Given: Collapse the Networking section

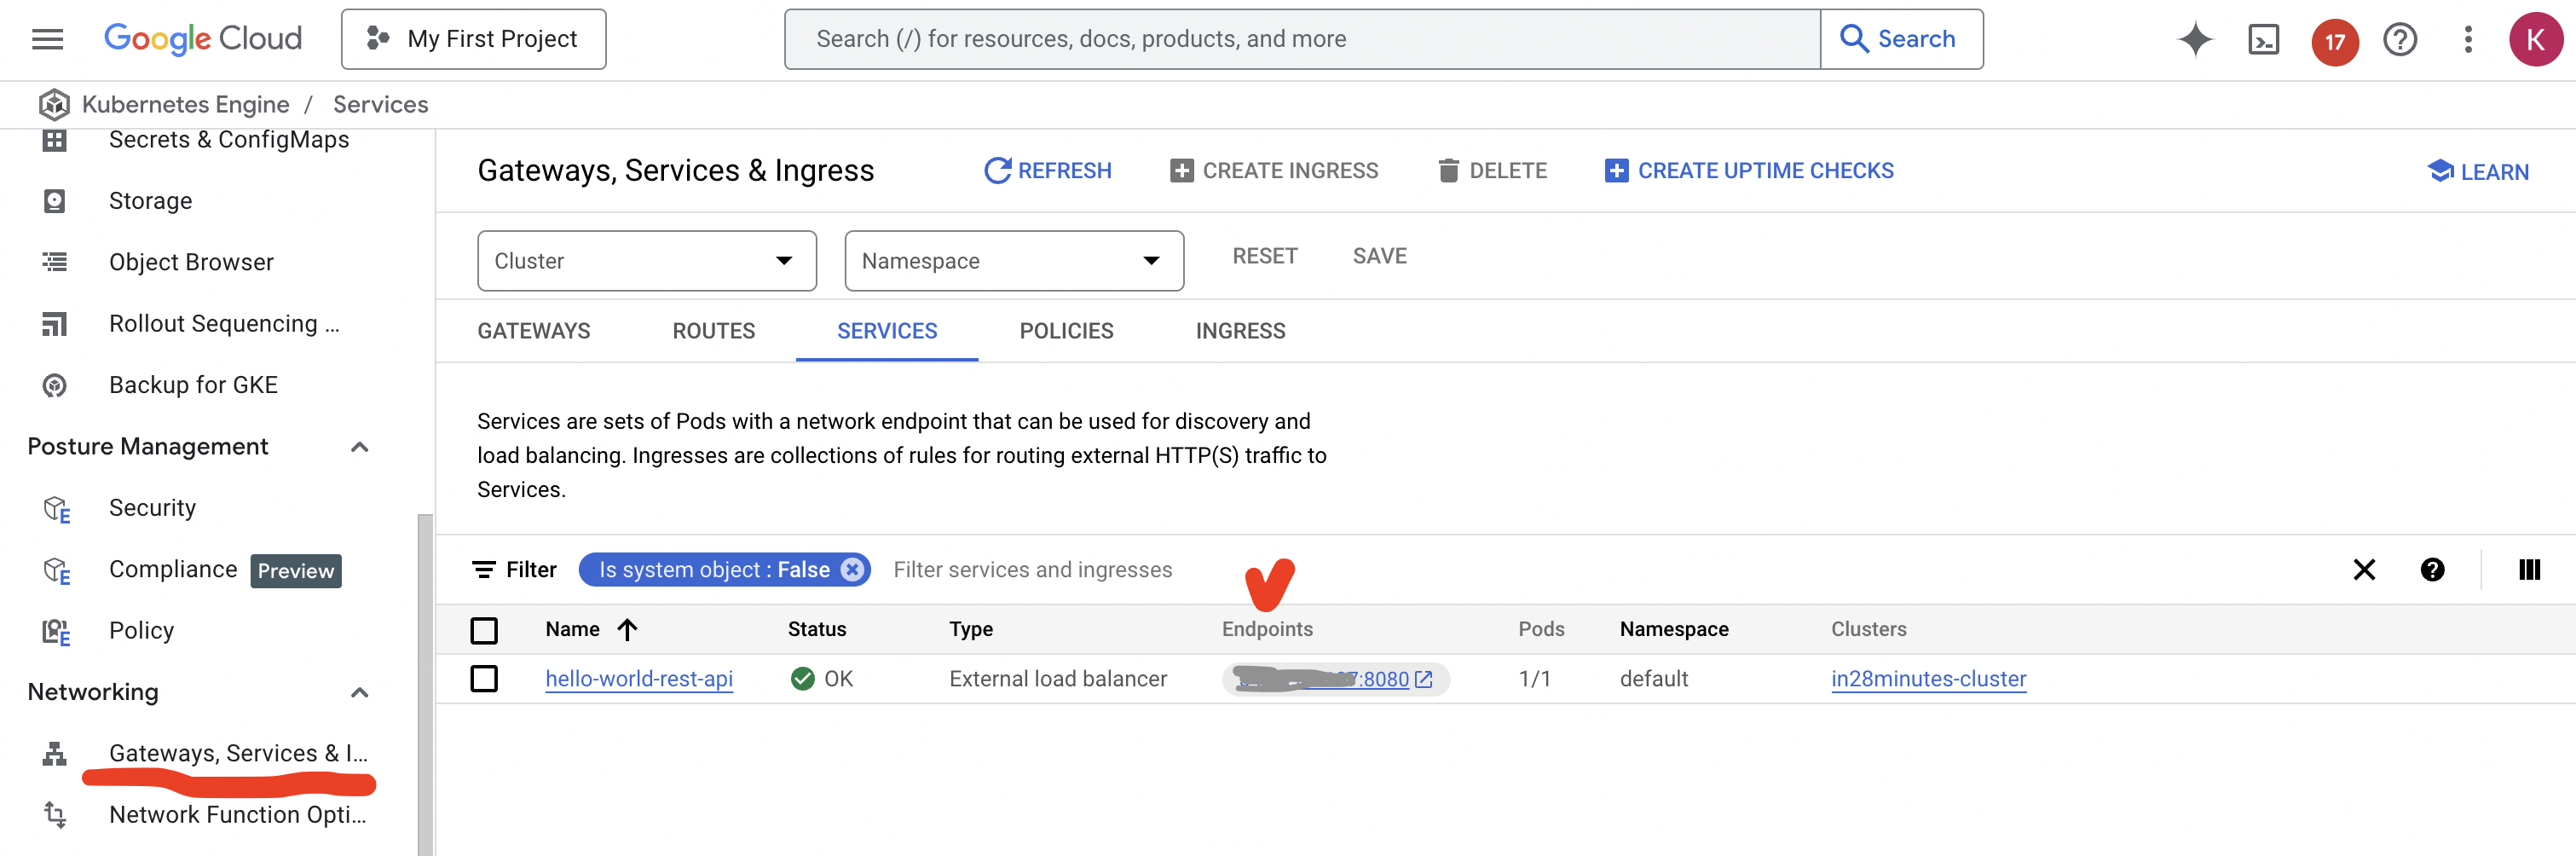Looking at the screenshot, I should tap(360, 692).
